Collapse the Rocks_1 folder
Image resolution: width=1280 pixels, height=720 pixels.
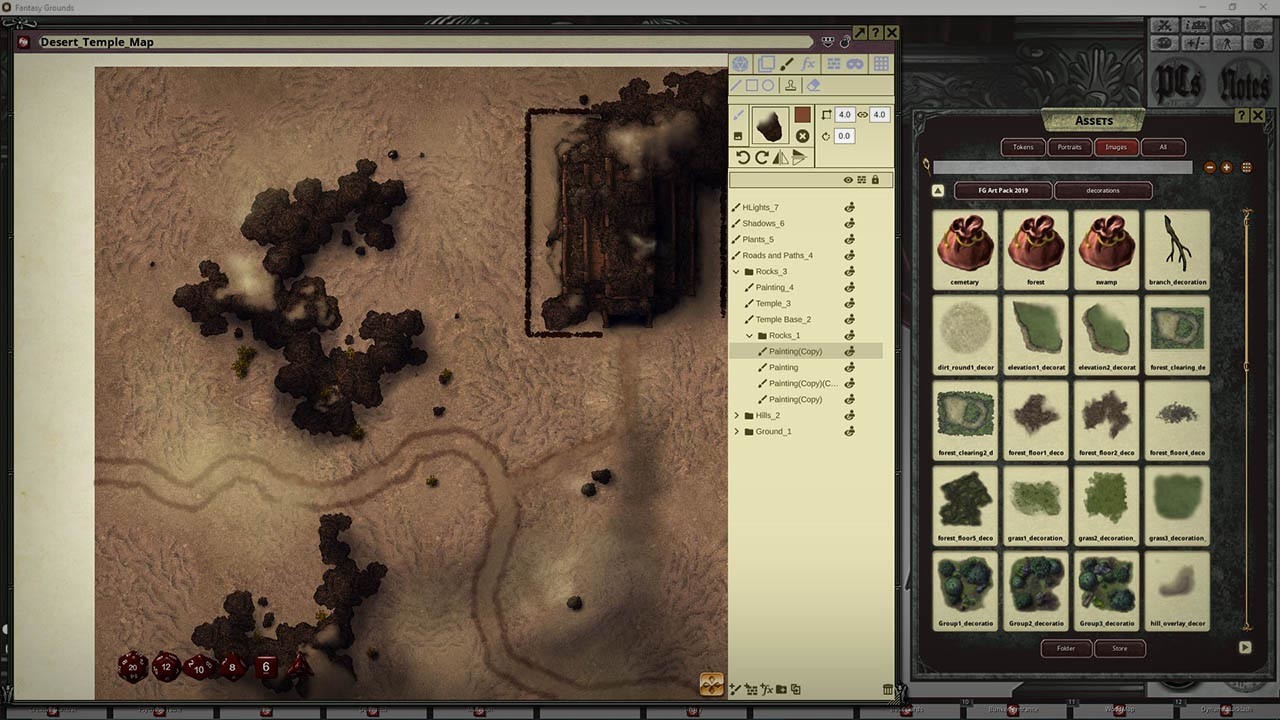(748, 335)
